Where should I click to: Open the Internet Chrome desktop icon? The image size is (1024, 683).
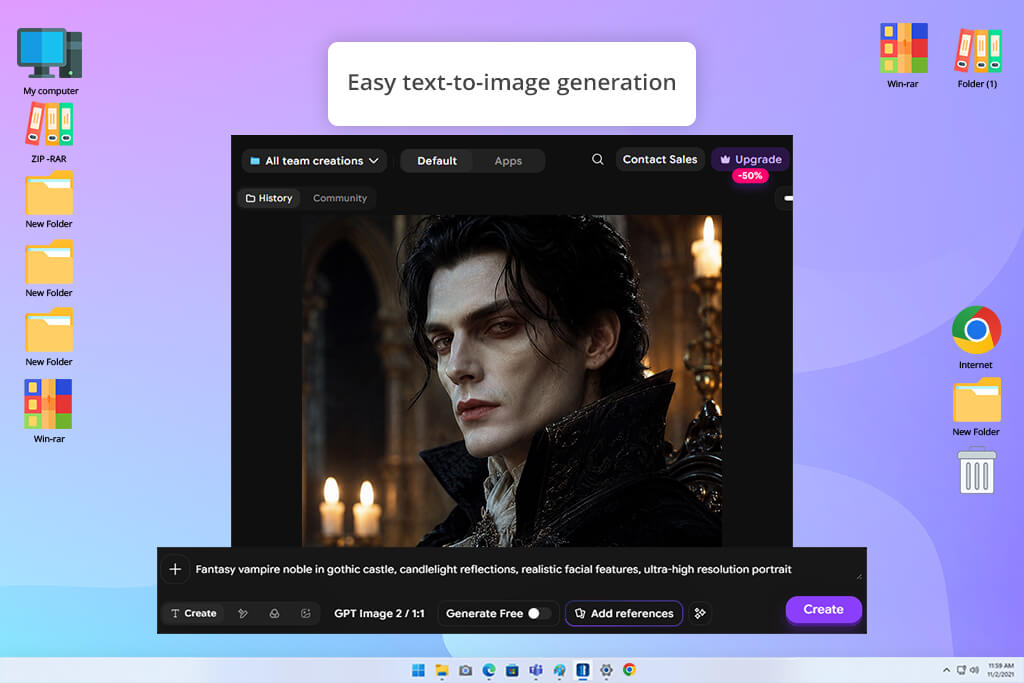click(x=976, y=337)
